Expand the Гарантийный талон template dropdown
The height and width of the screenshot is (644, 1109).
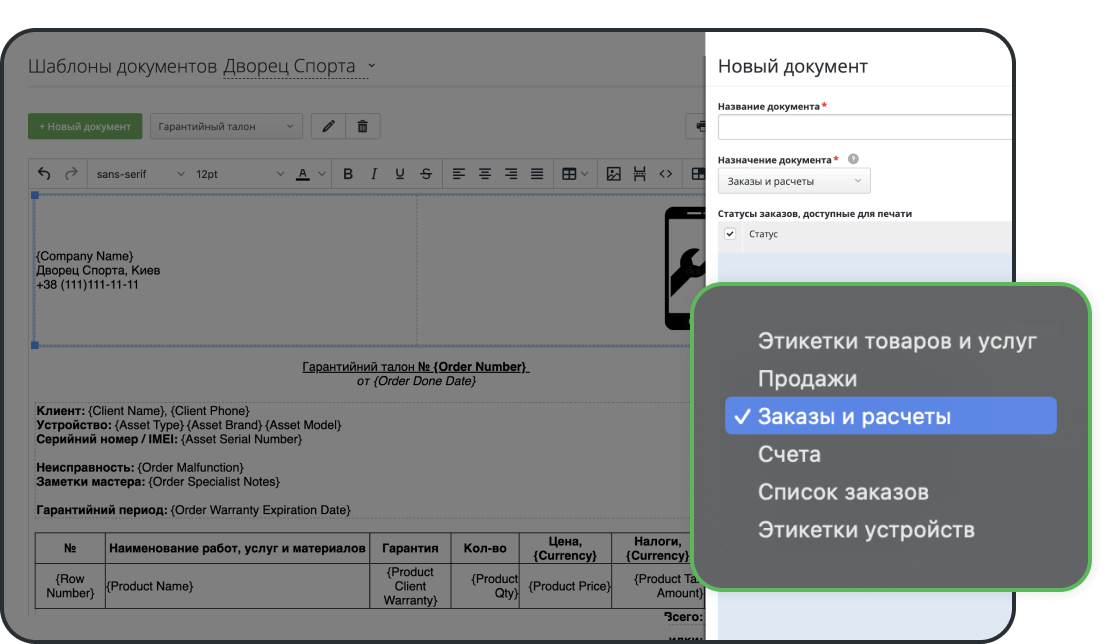click(x=226, y=127)
